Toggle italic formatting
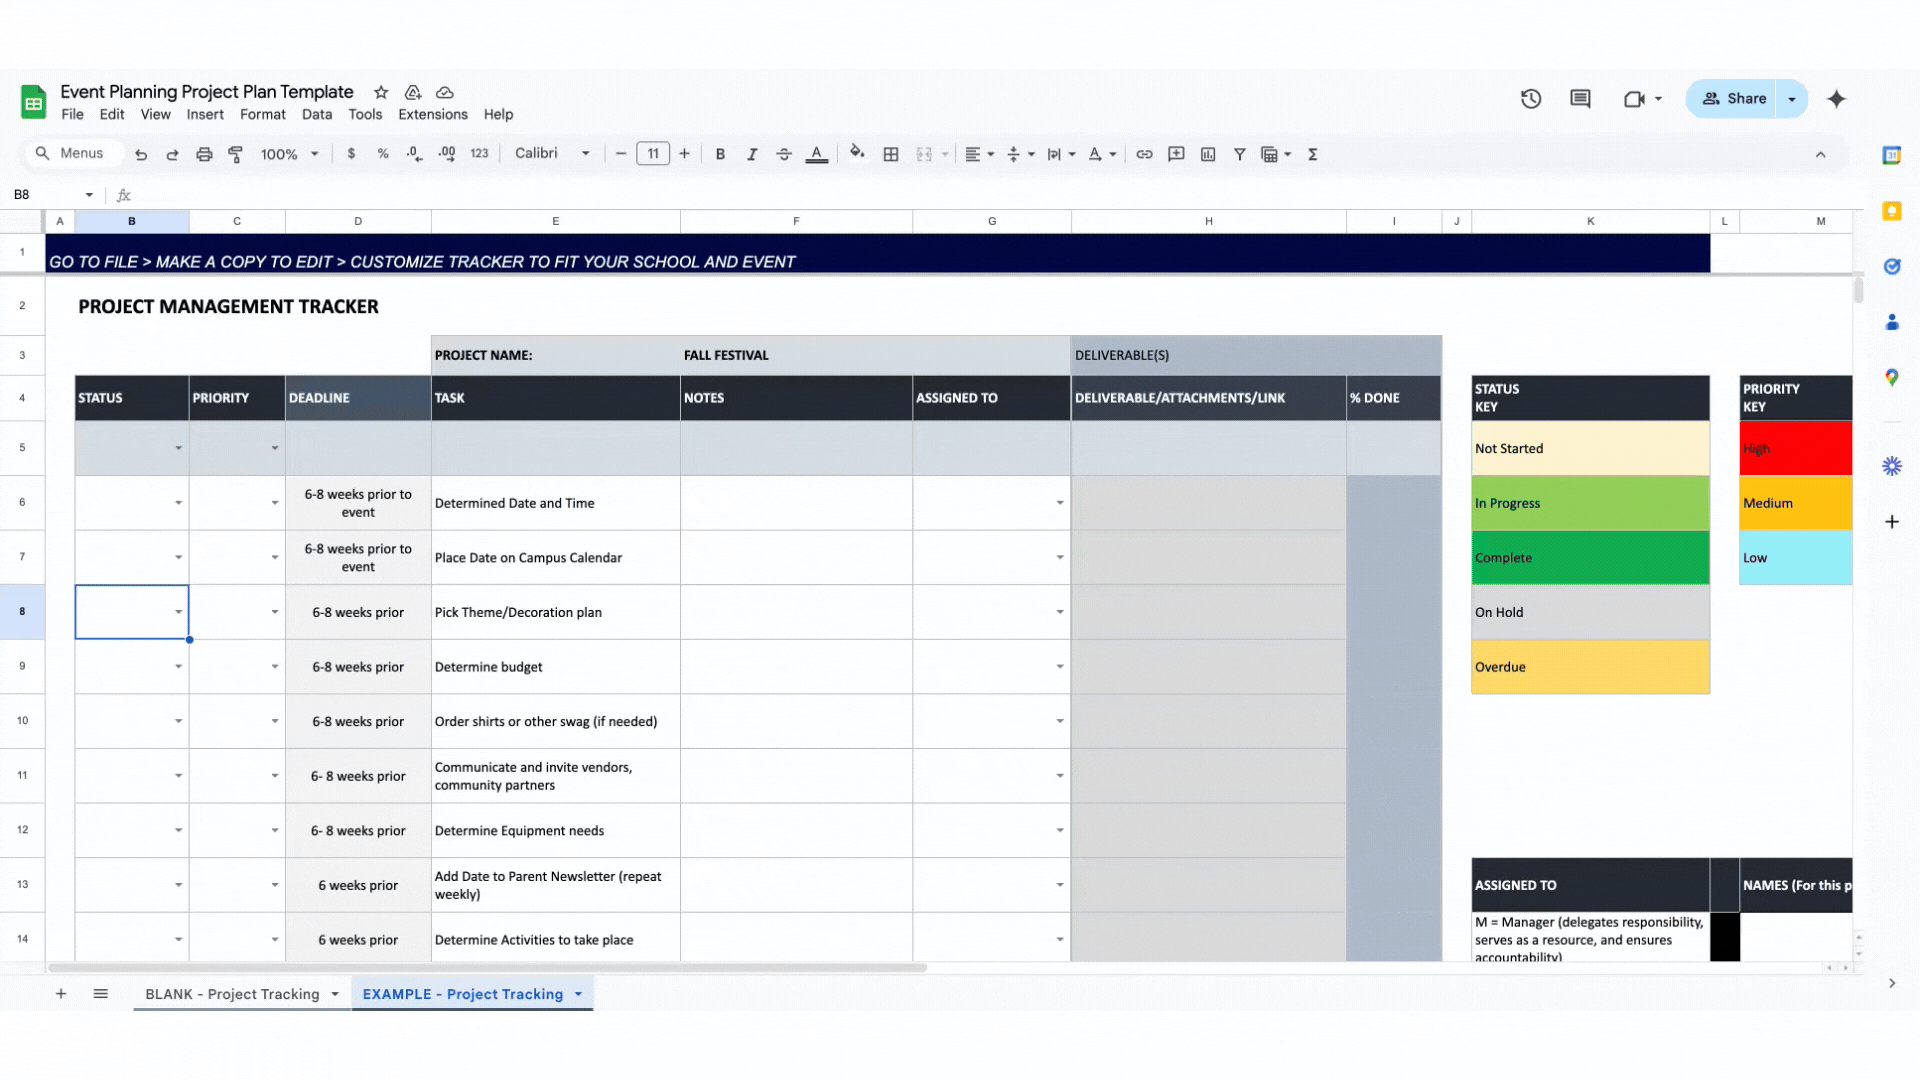Viewport: 1920px width, 1080px height. click(752, 154)
